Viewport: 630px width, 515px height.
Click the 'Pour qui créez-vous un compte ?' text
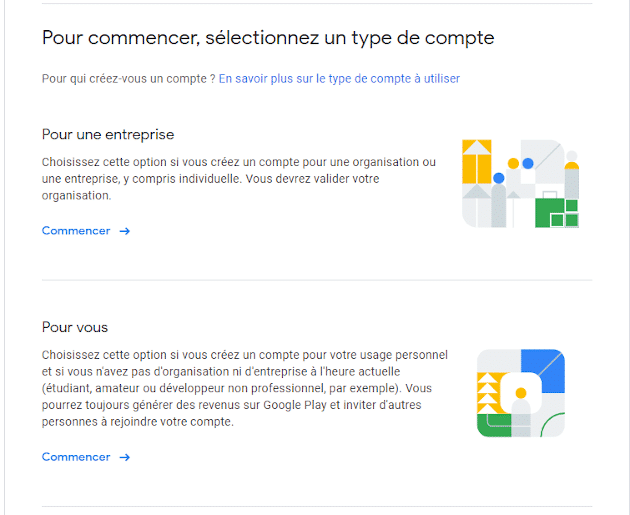(x=128, y=78)
